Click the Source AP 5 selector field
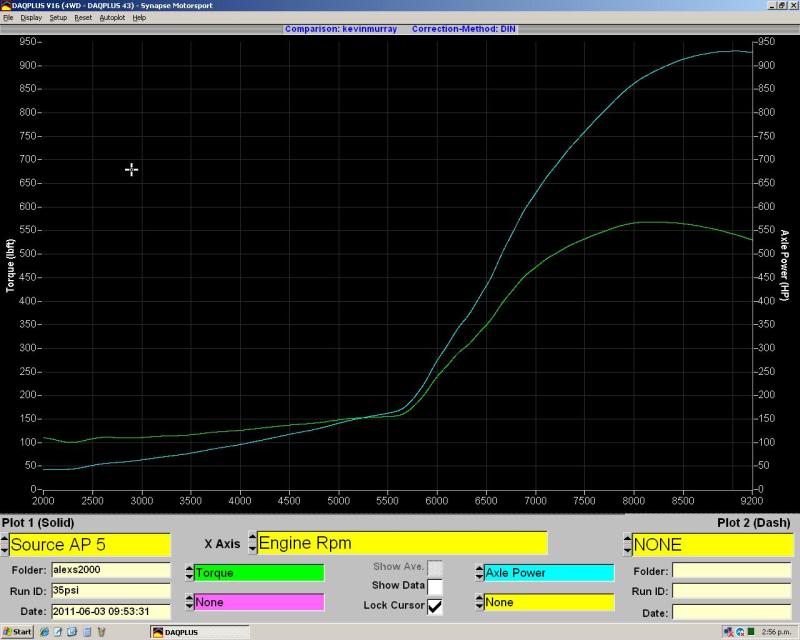This screenshot has height=640, width=800. [90, 545]
